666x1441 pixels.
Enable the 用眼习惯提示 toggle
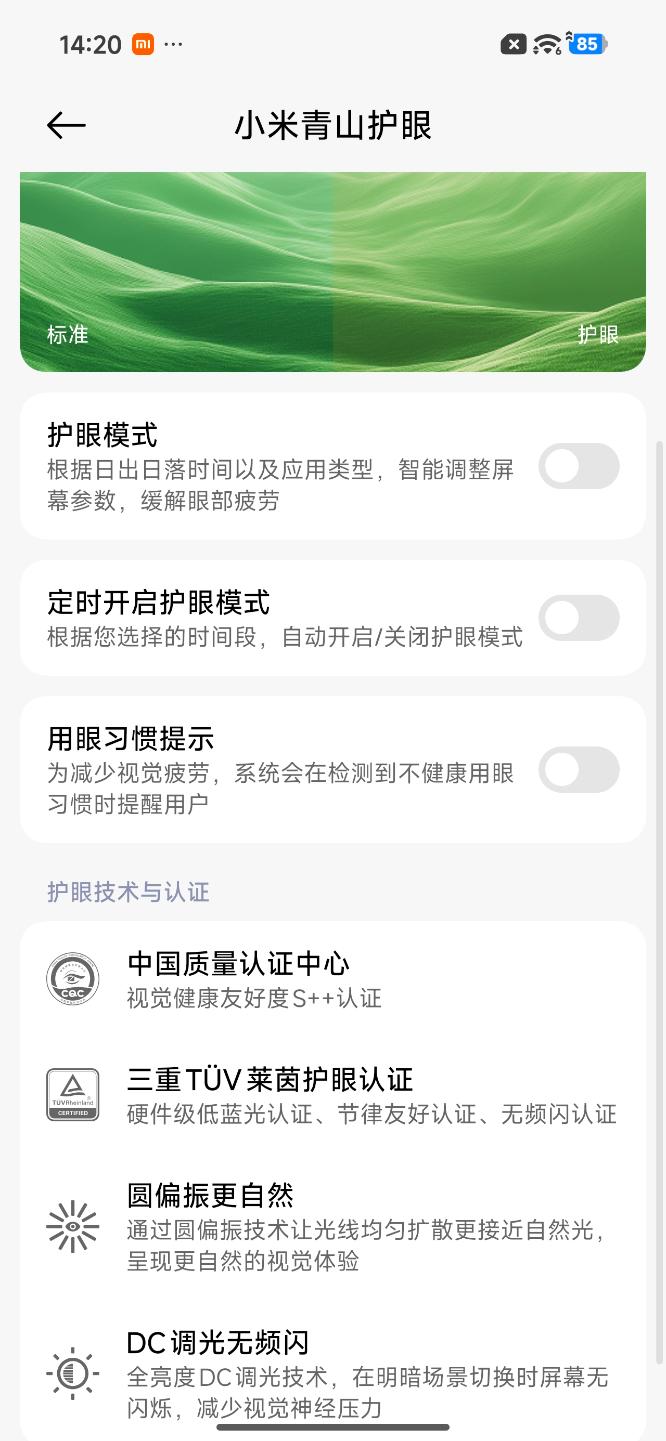(579, 770)
